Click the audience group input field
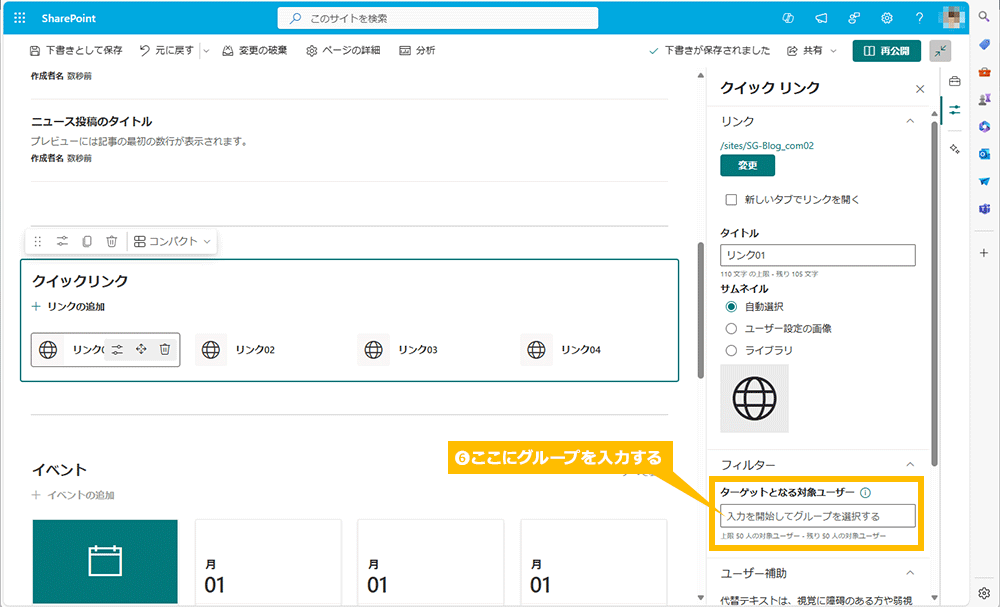Viewport: 1000px width, 607px height. point(818,516)
